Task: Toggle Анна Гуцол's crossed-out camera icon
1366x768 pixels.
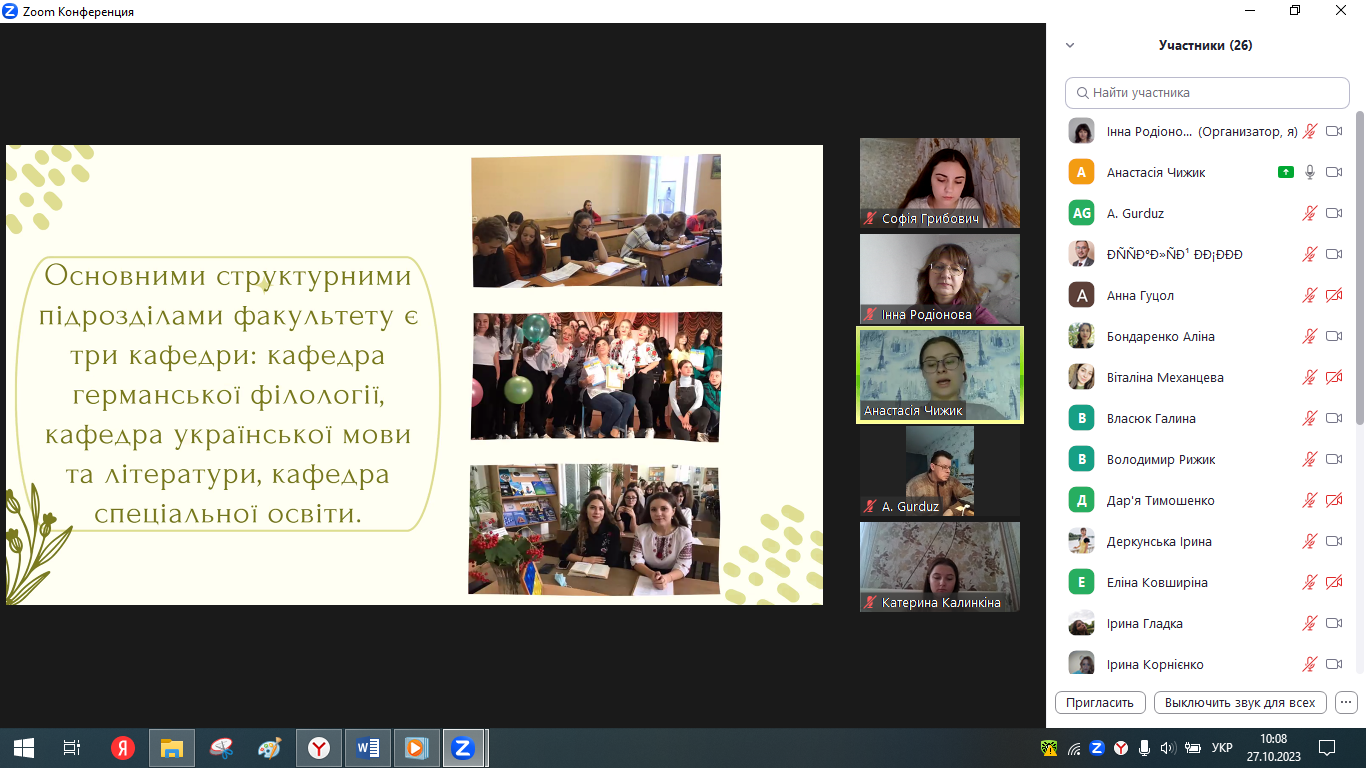Action: point(1334,295)
